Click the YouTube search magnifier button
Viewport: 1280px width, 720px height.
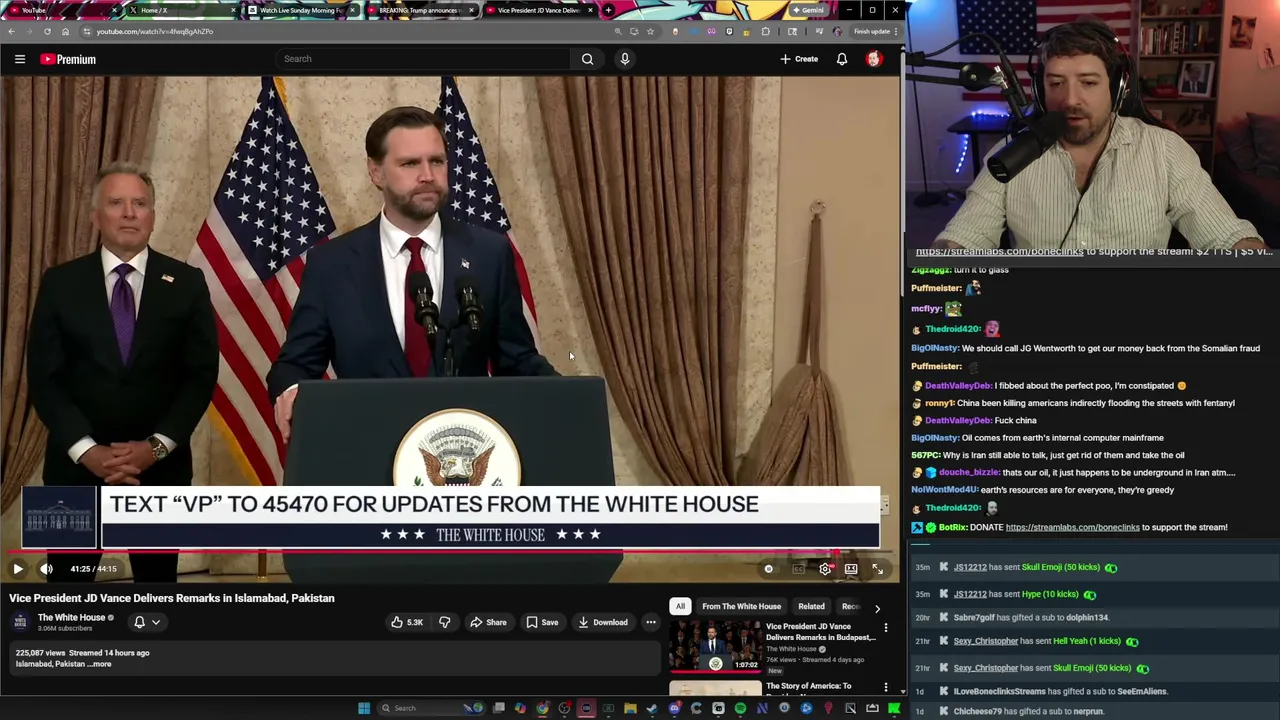click(587, 59)
